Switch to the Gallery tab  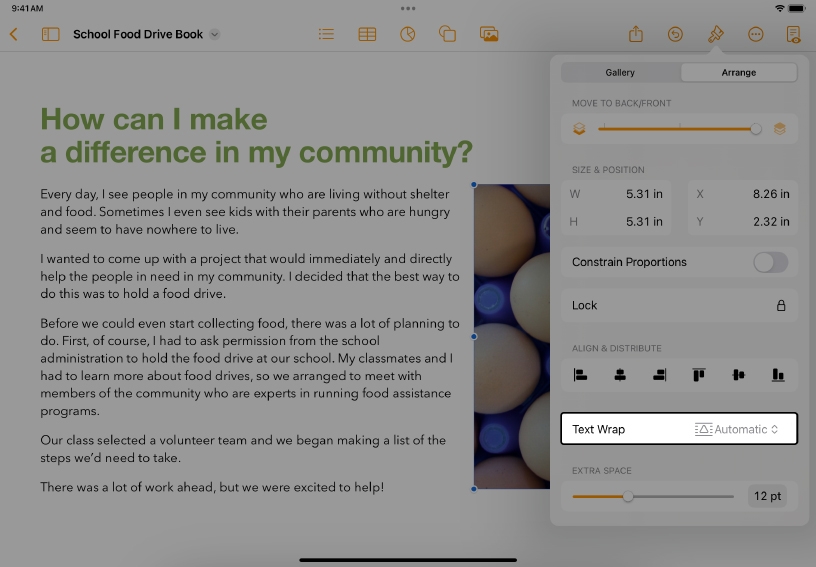tap(620, 73)
